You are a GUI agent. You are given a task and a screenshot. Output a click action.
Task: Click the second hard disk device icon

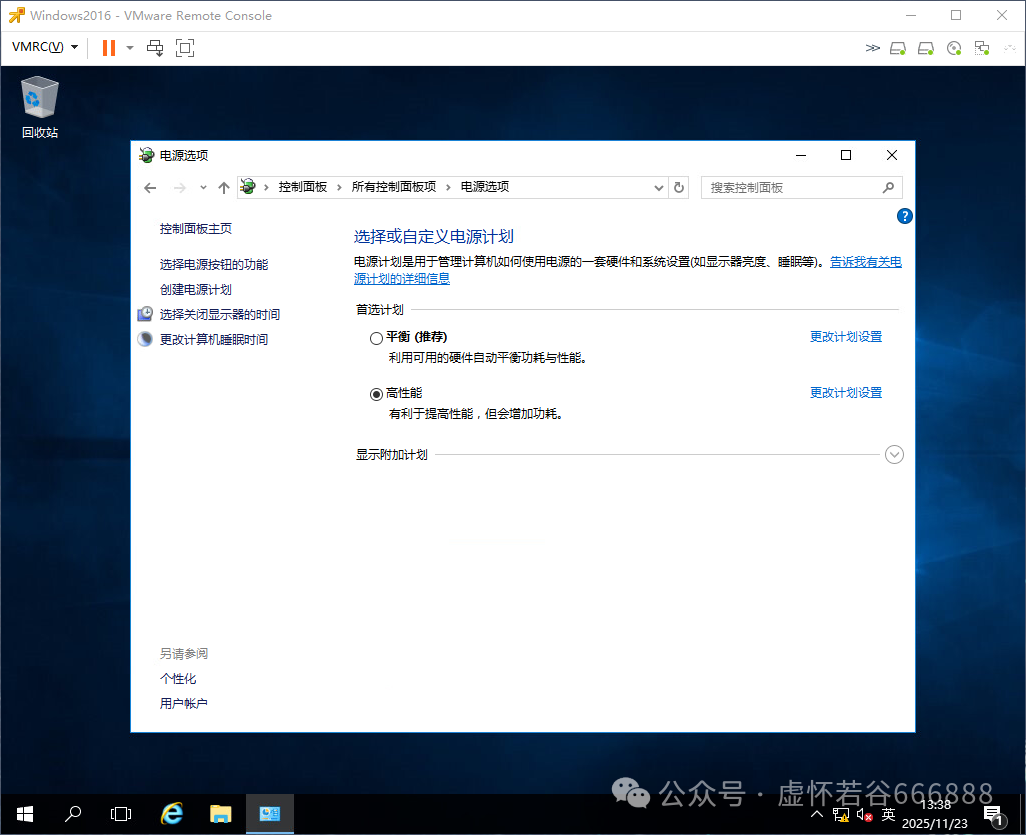(x=925, y=48)
